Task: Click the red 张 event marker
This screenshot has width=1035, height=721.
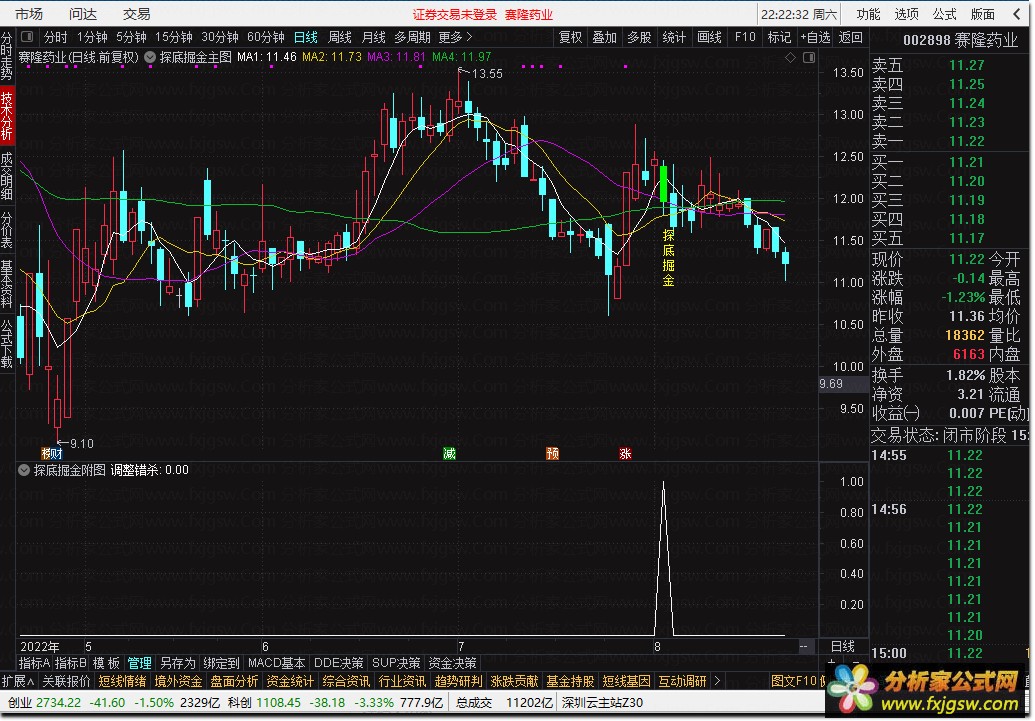Action: pyautogui.click(x=625, y=454)
